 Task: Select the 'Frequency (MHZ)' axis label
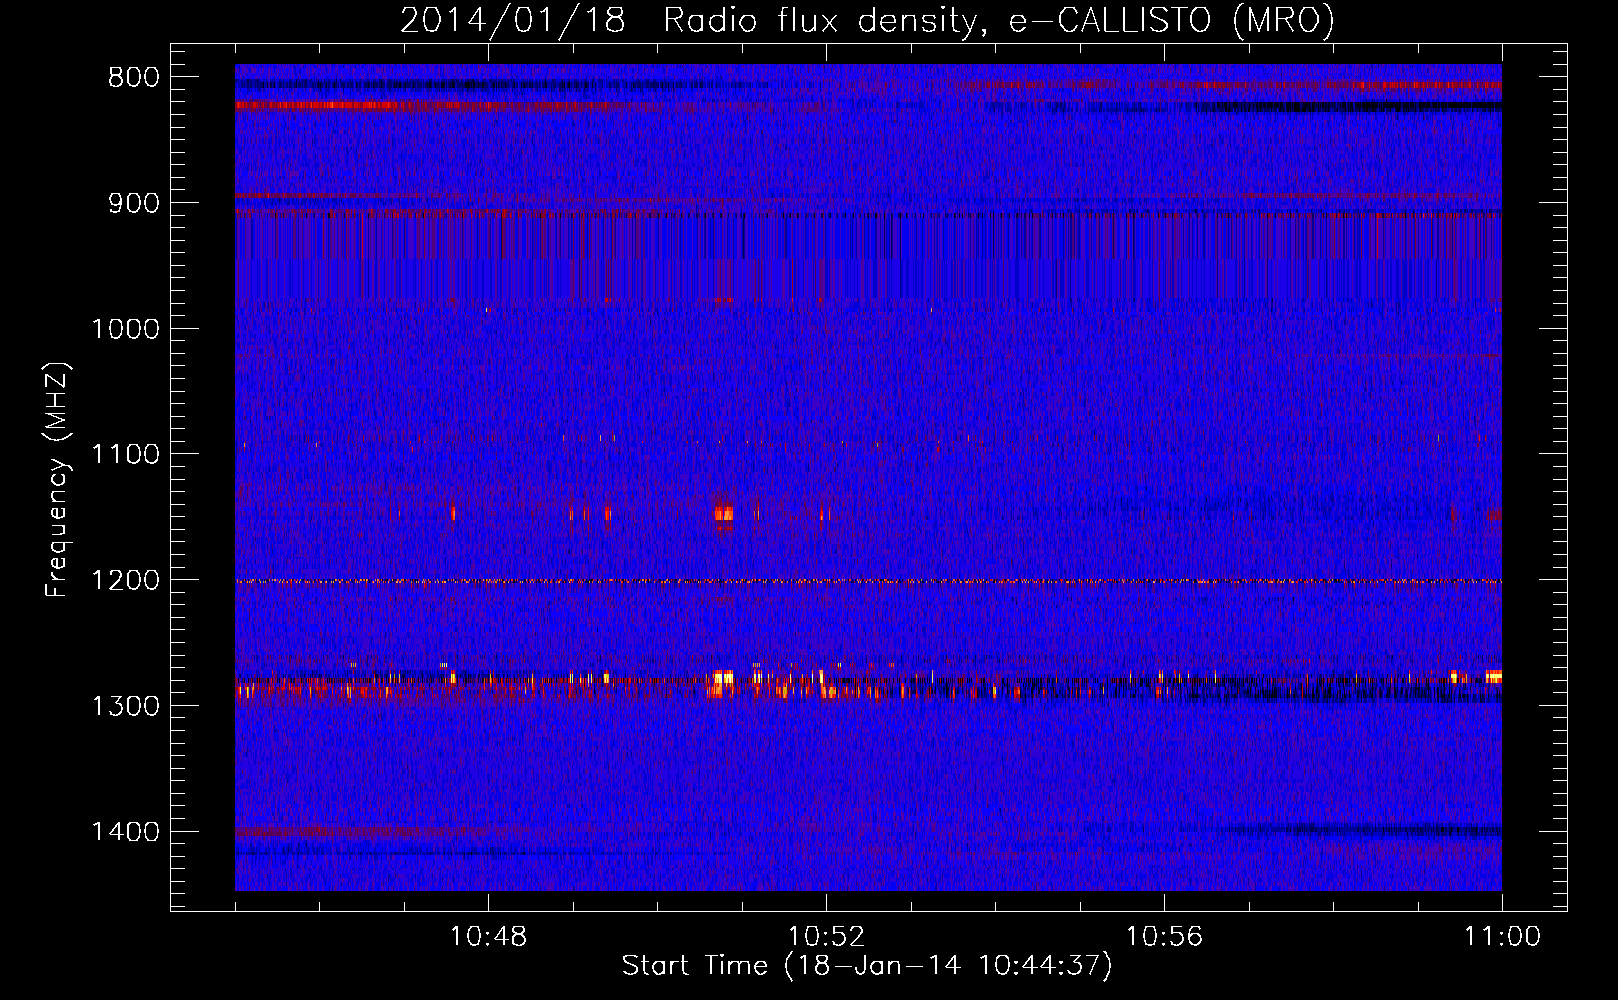[58, 480]
